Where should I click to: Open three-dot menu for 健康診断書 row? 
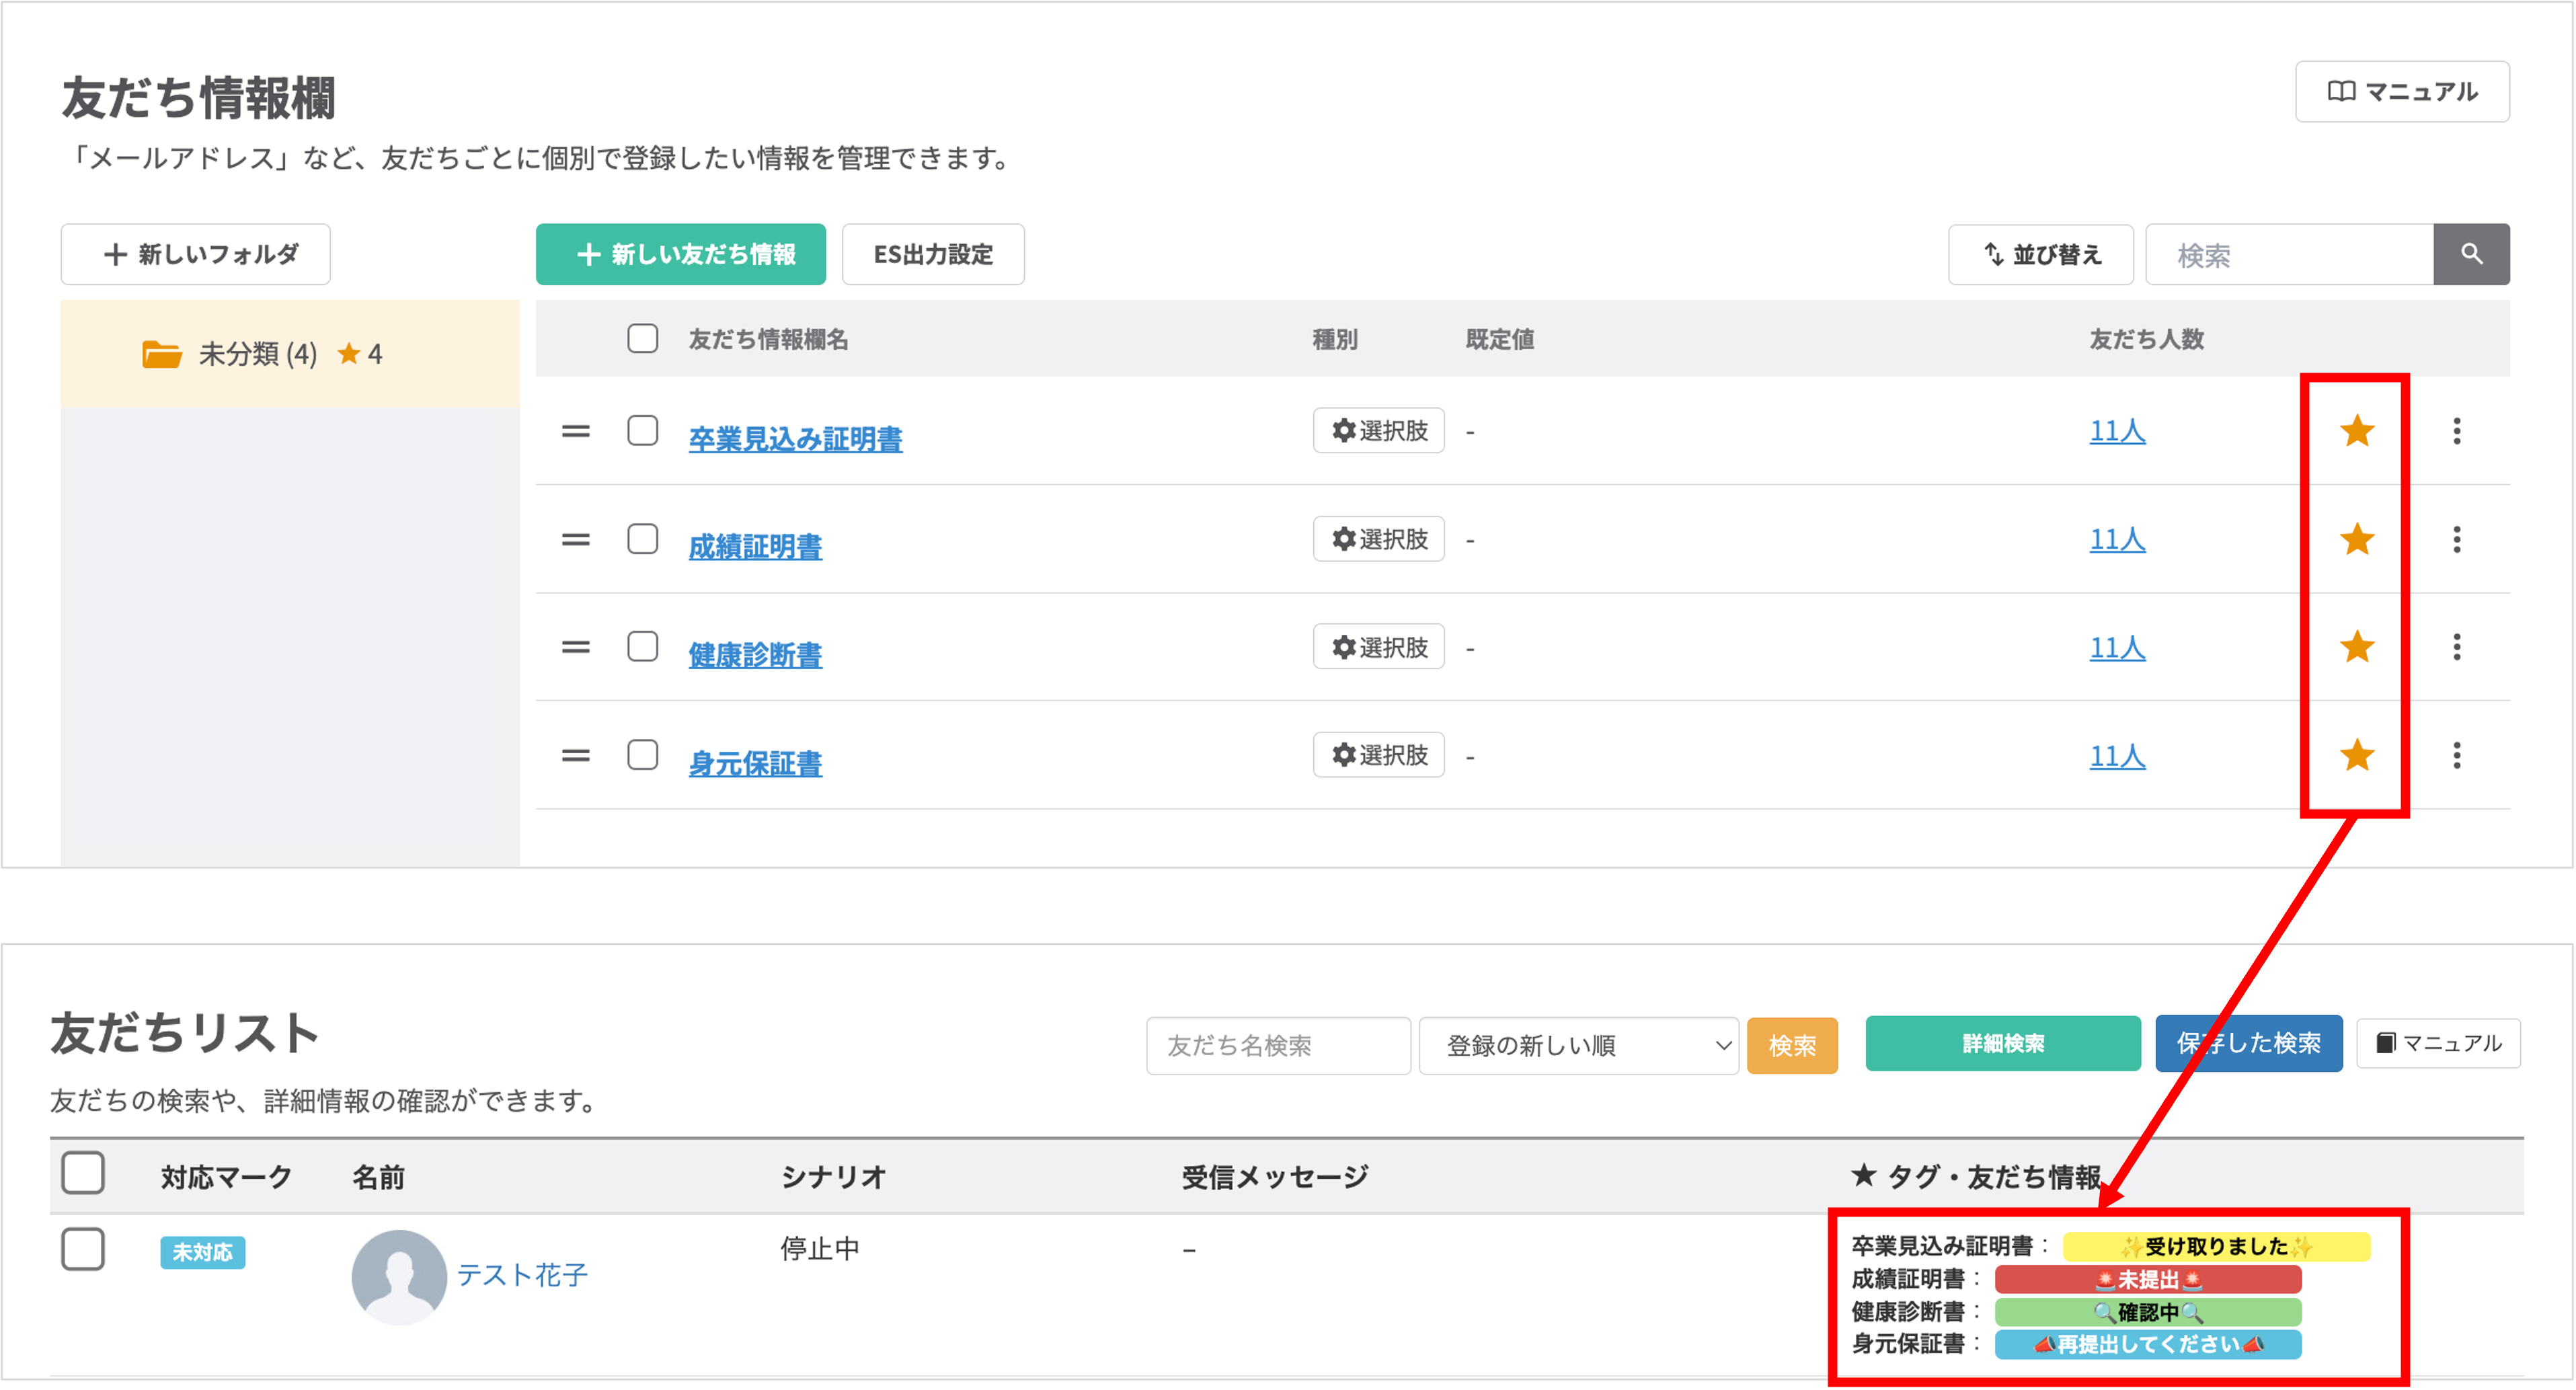2456,647
